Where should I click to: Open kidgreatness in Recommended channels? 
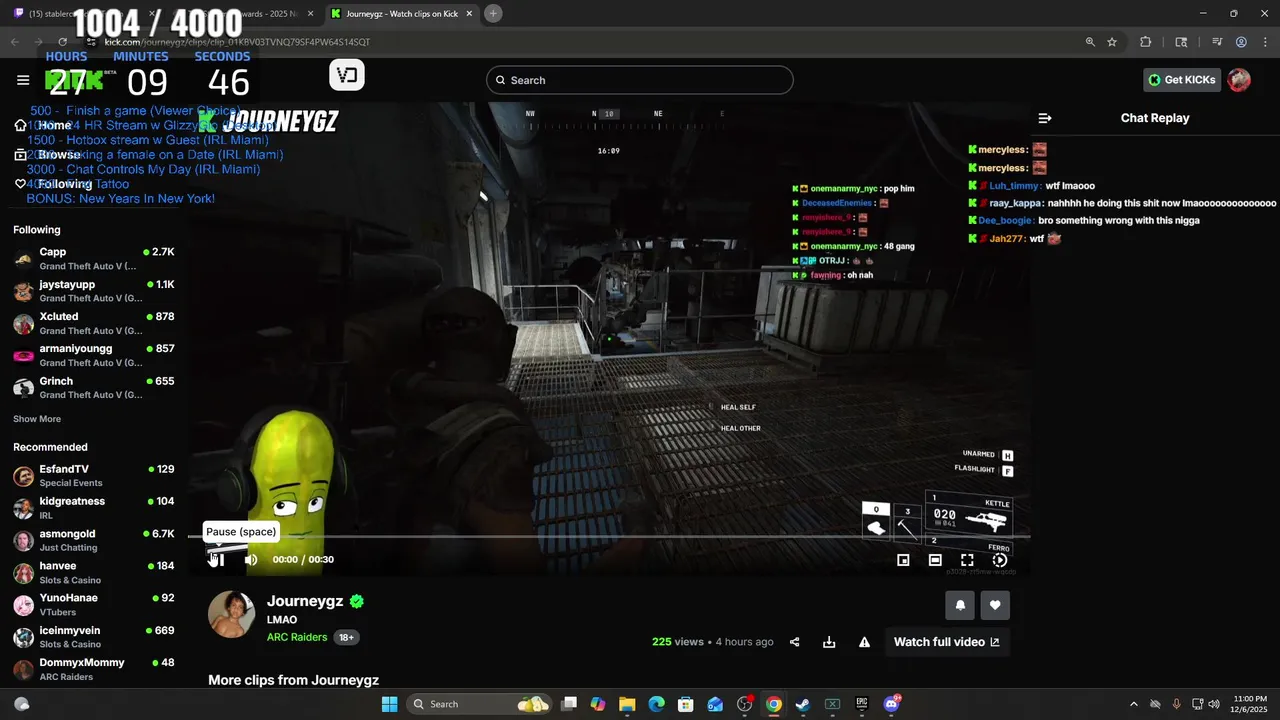click(x=94, y=508)
